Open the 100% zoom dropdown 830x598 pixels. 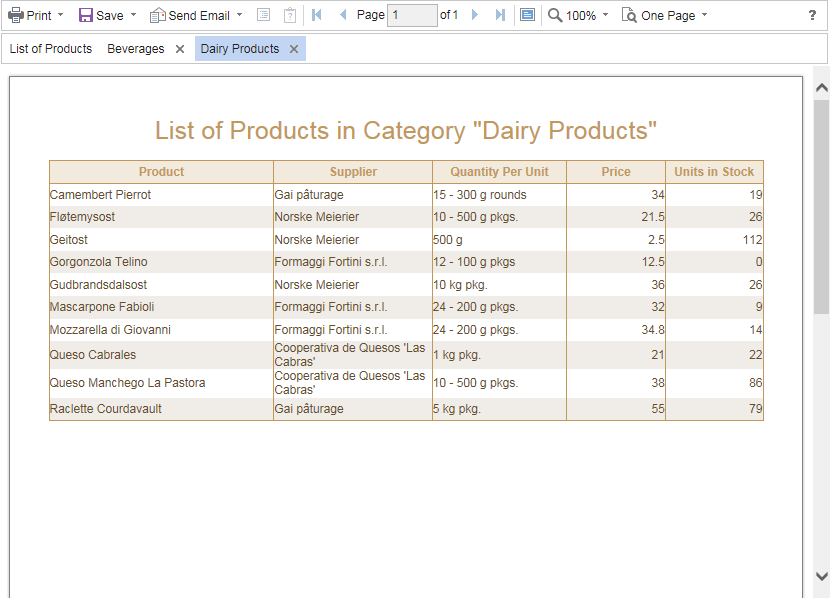605,15
